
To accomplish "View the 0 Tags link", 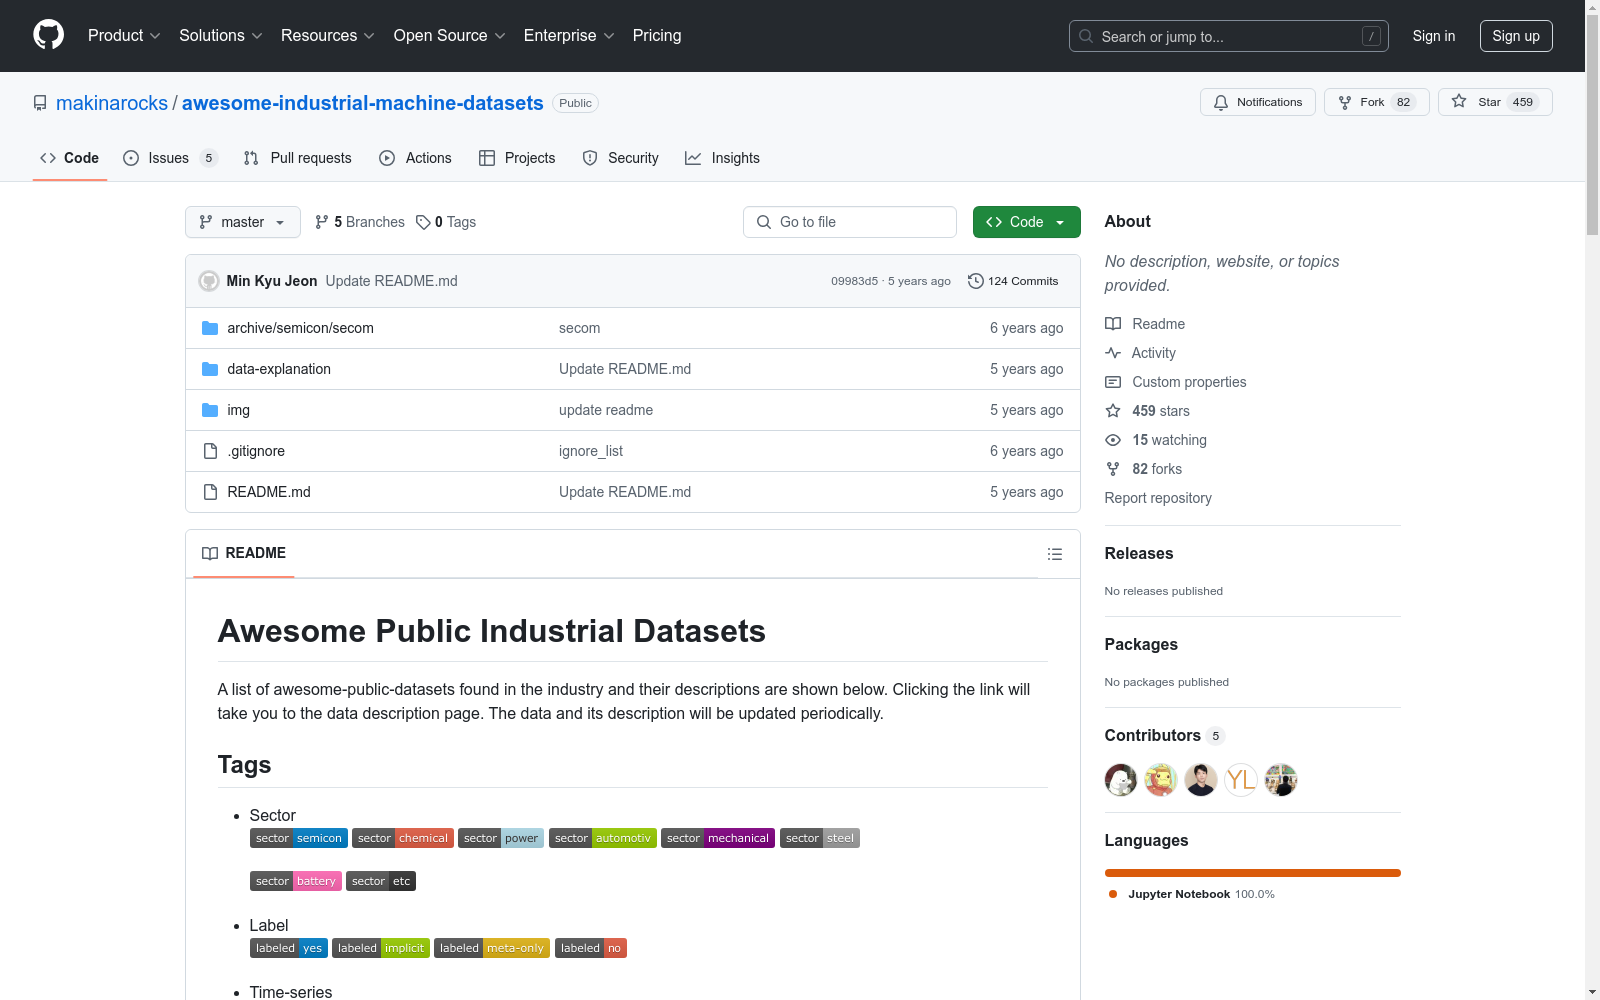I will (446, 222).
